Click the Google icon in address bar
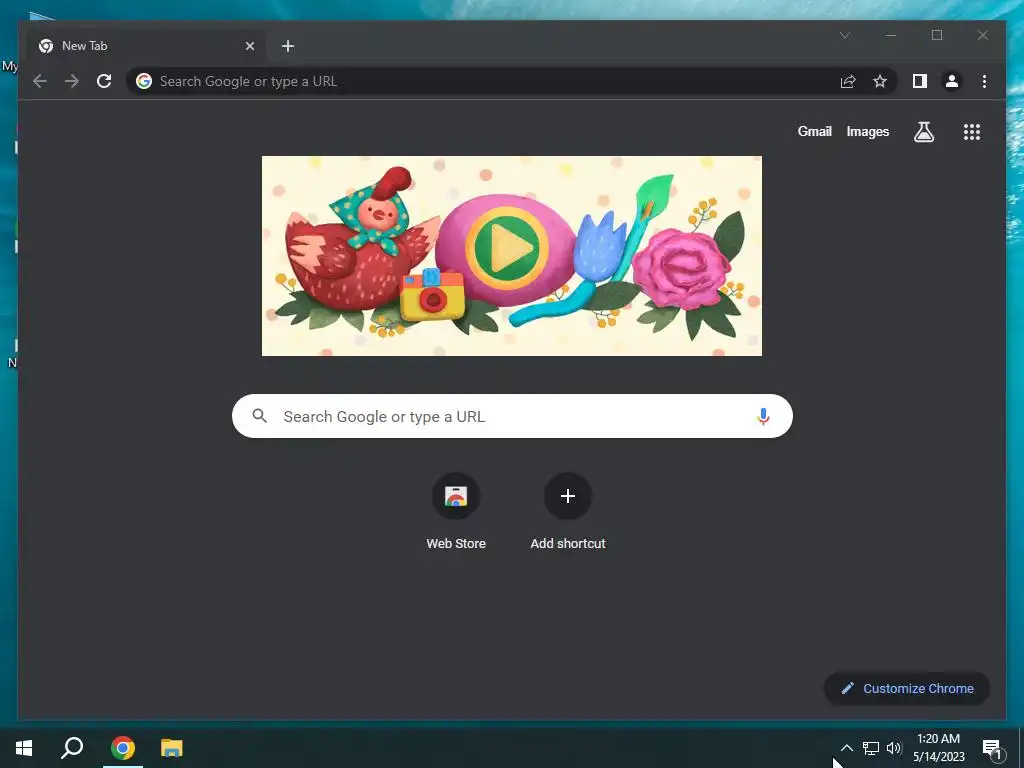The image size is (1024, 768). [144, 81]
